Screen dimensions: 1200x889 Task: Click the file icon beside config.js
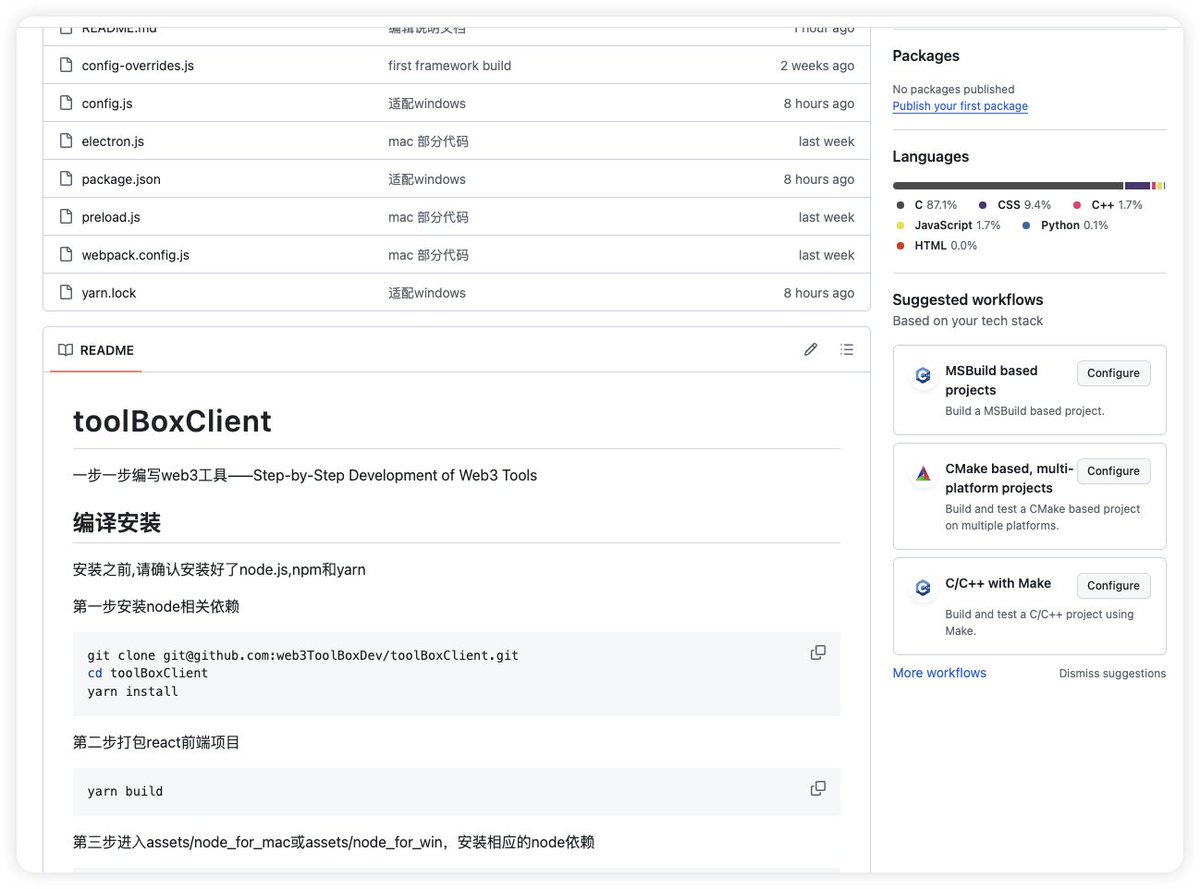pos(64,102)
